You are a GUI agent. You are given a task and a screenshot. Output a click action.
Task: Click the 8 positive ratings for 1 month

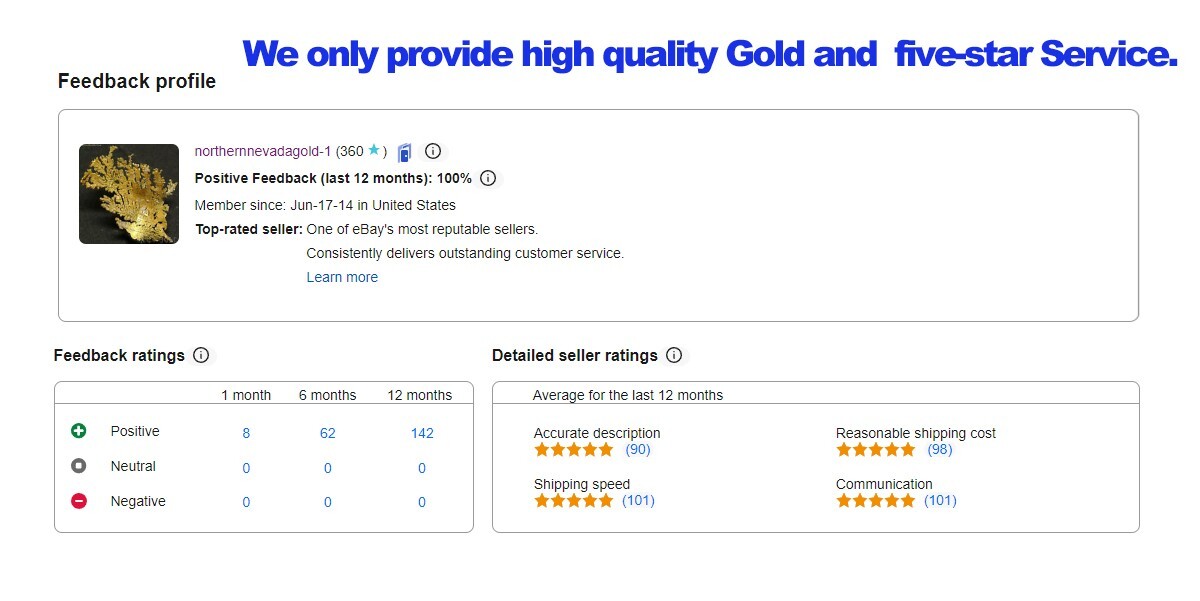pos(245,433)
